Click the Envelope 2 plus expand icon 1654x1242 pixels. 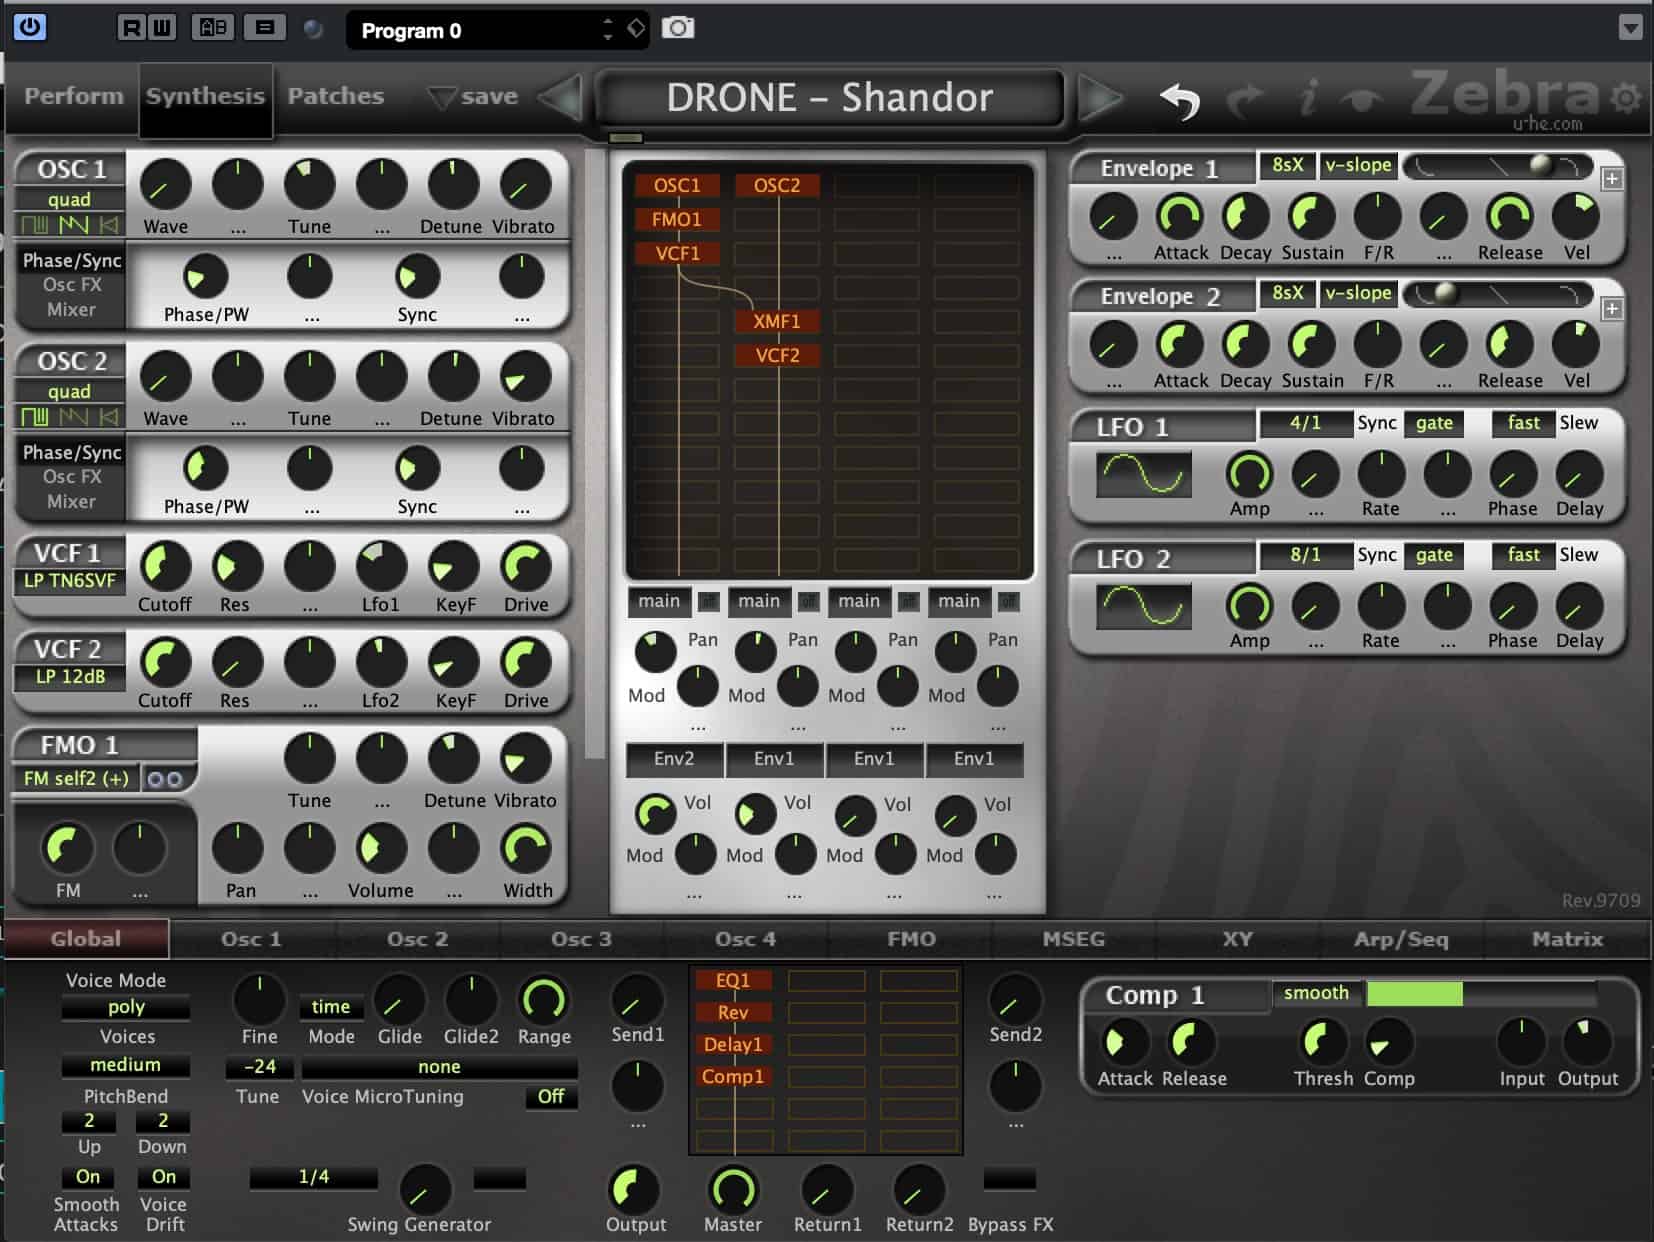click(x=1612, y=309)
